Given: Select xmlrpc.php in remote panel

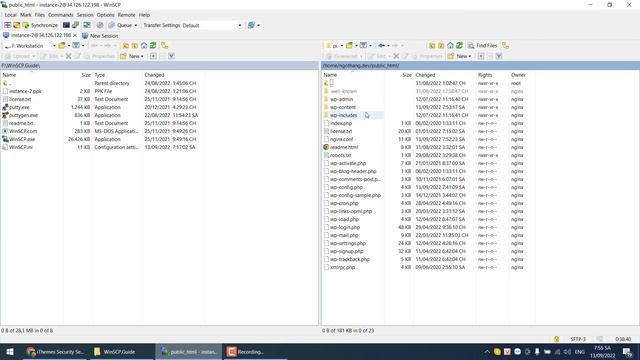Looking at the screenshot, I should pos(342,267).
